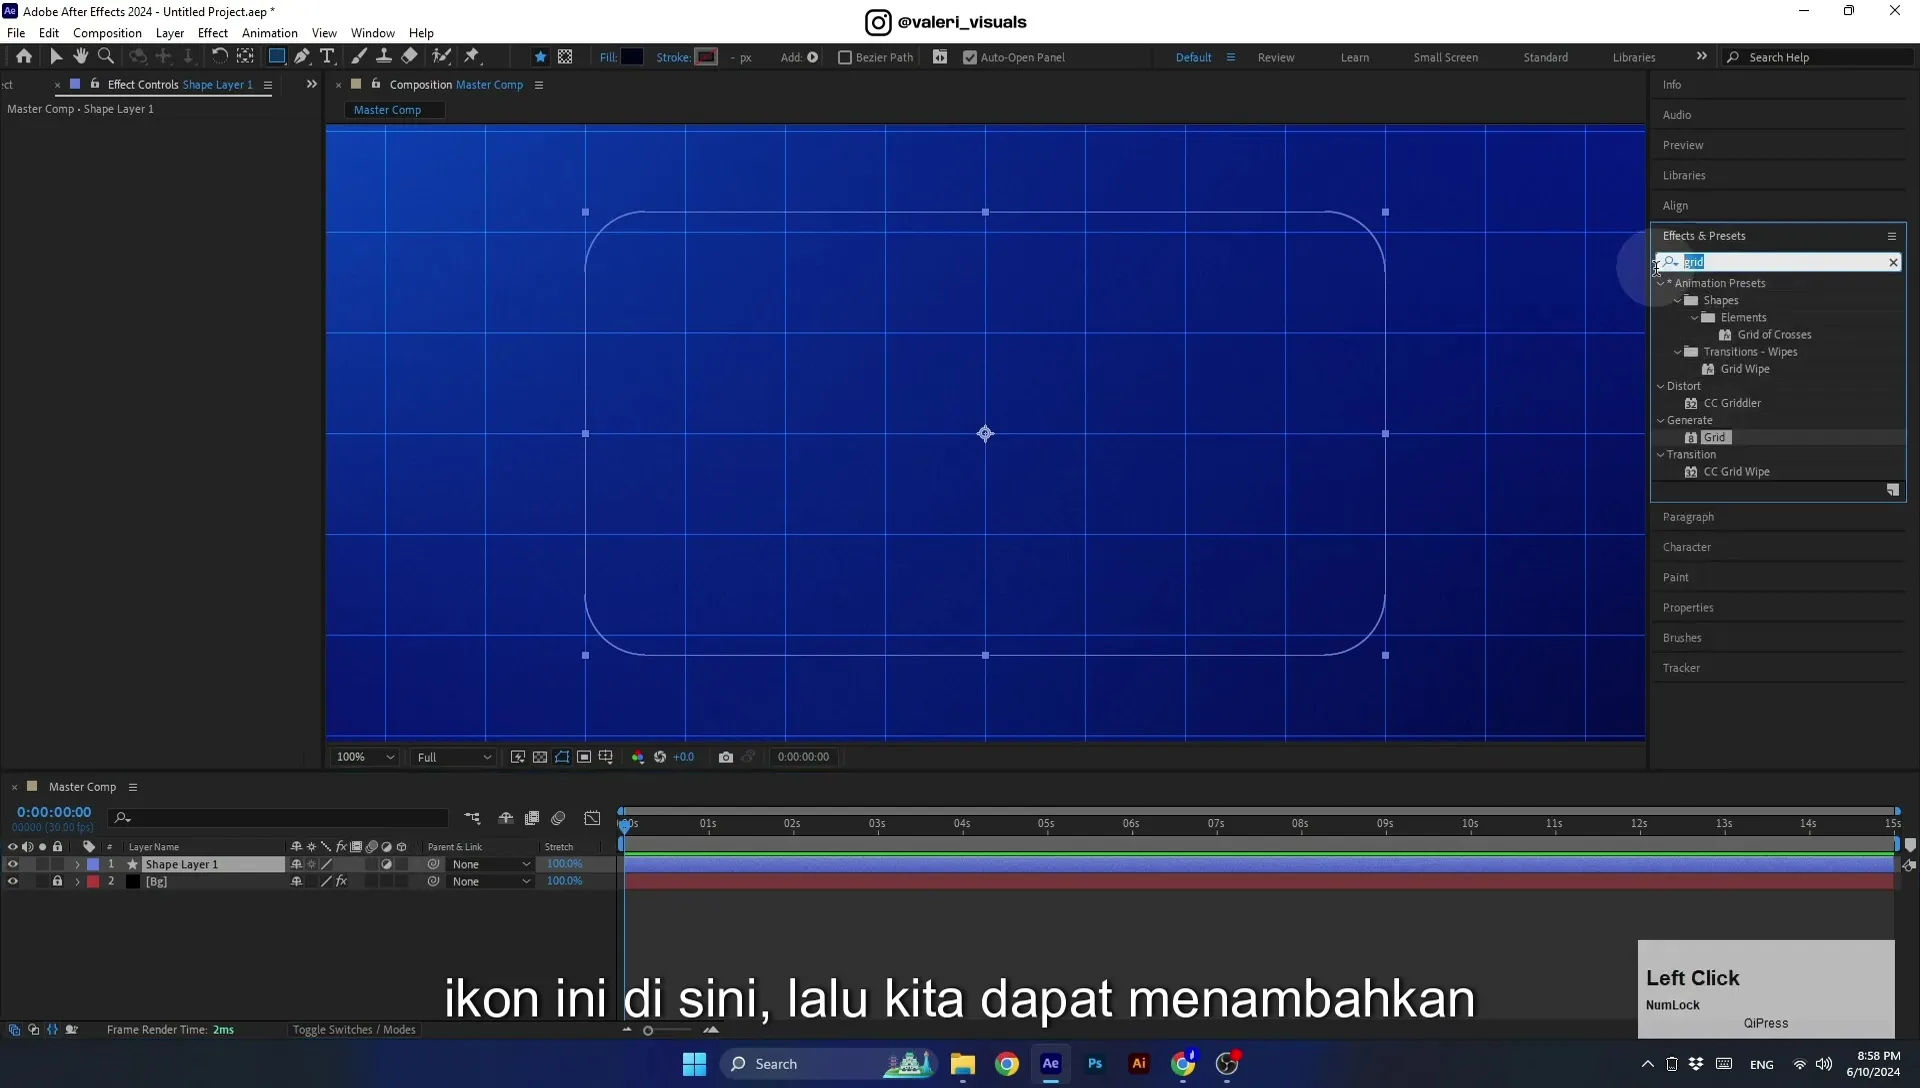
Task: Select the Selection arrow tool
Action: 56,57
